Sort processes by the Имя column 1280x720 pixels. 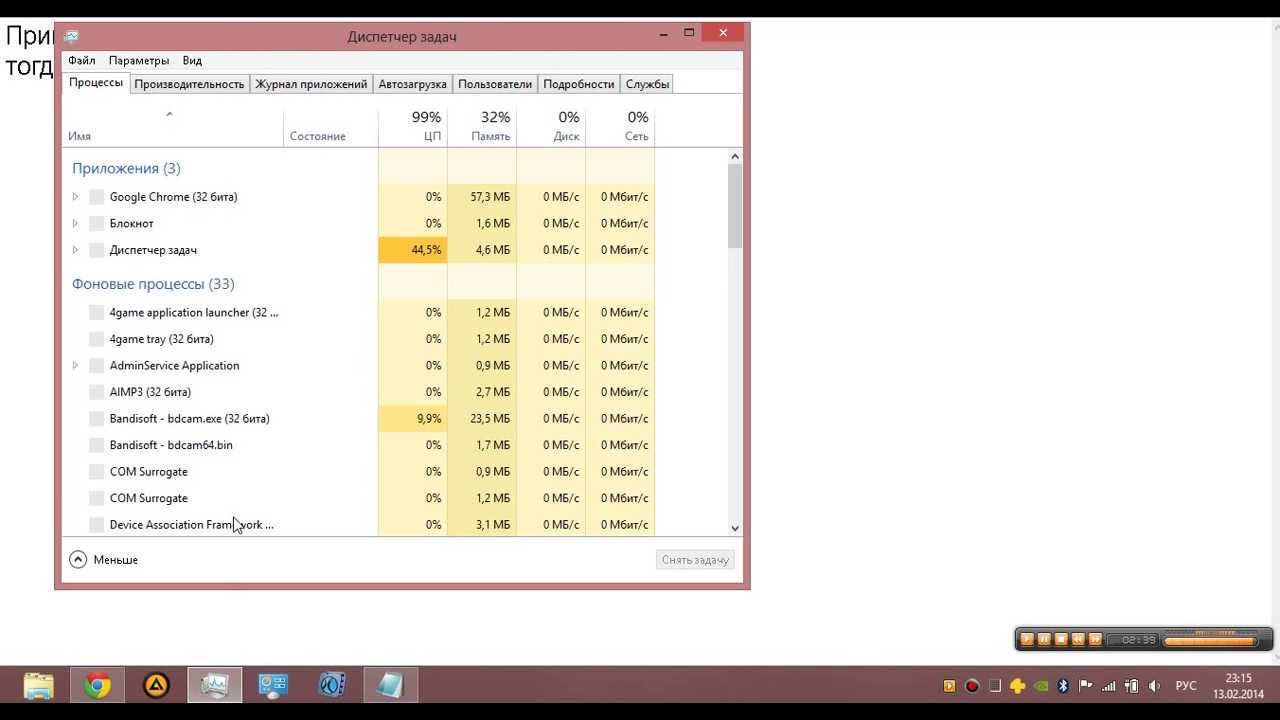[173, 128]
